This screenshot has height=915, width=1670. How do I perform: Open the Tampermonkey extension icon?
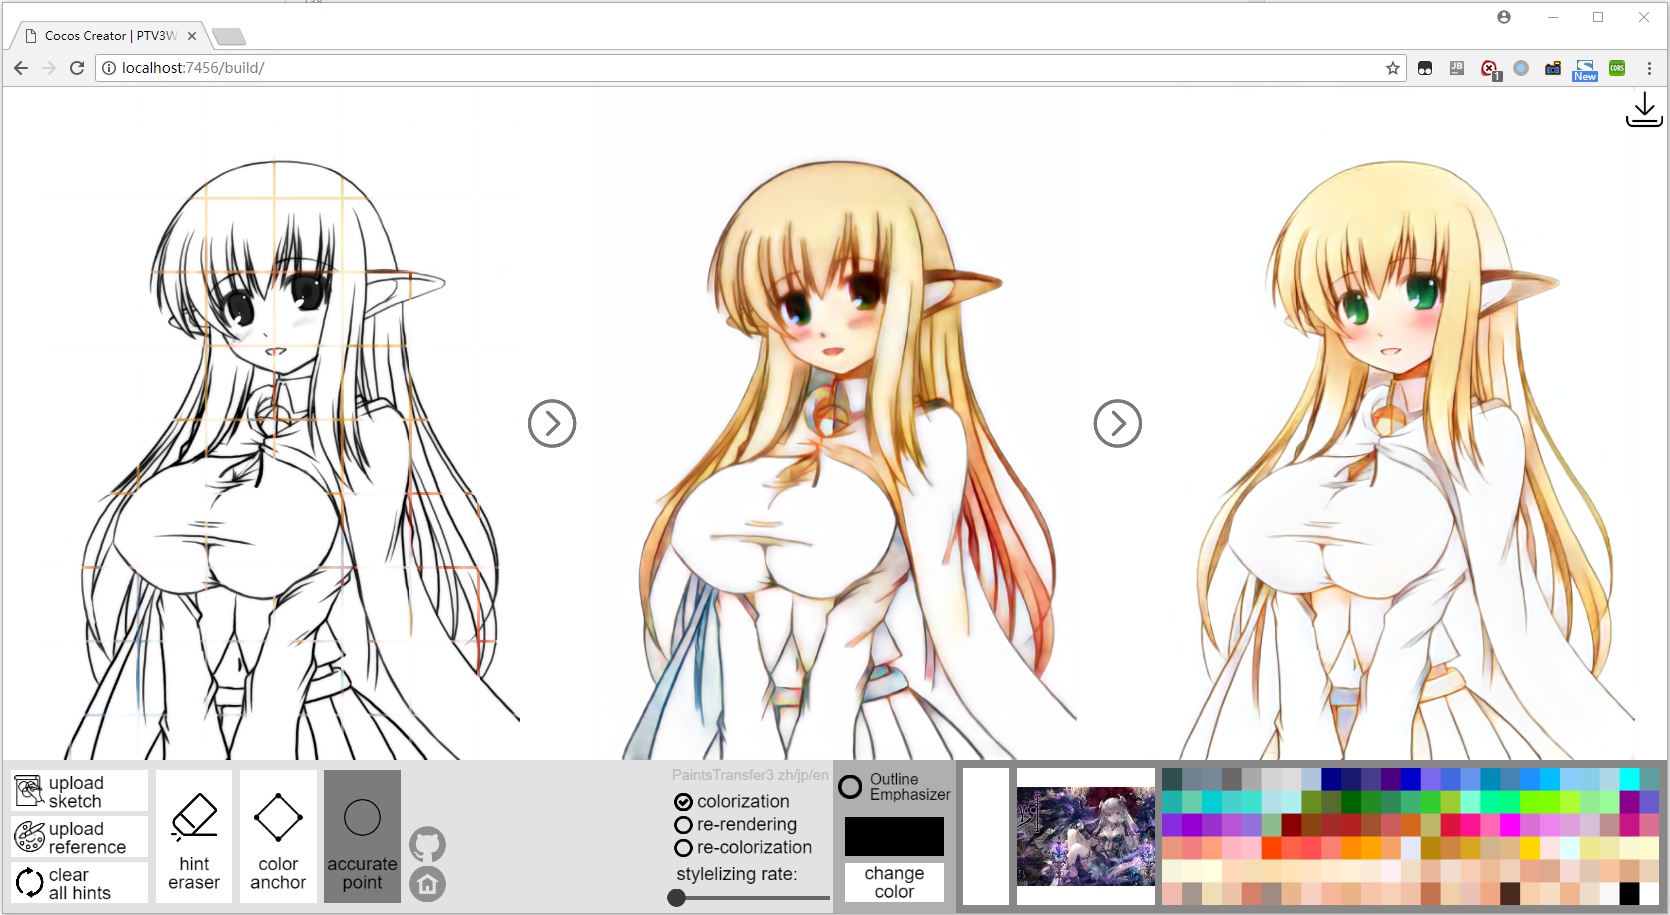pyautogui.click(x=1425, y=68)
